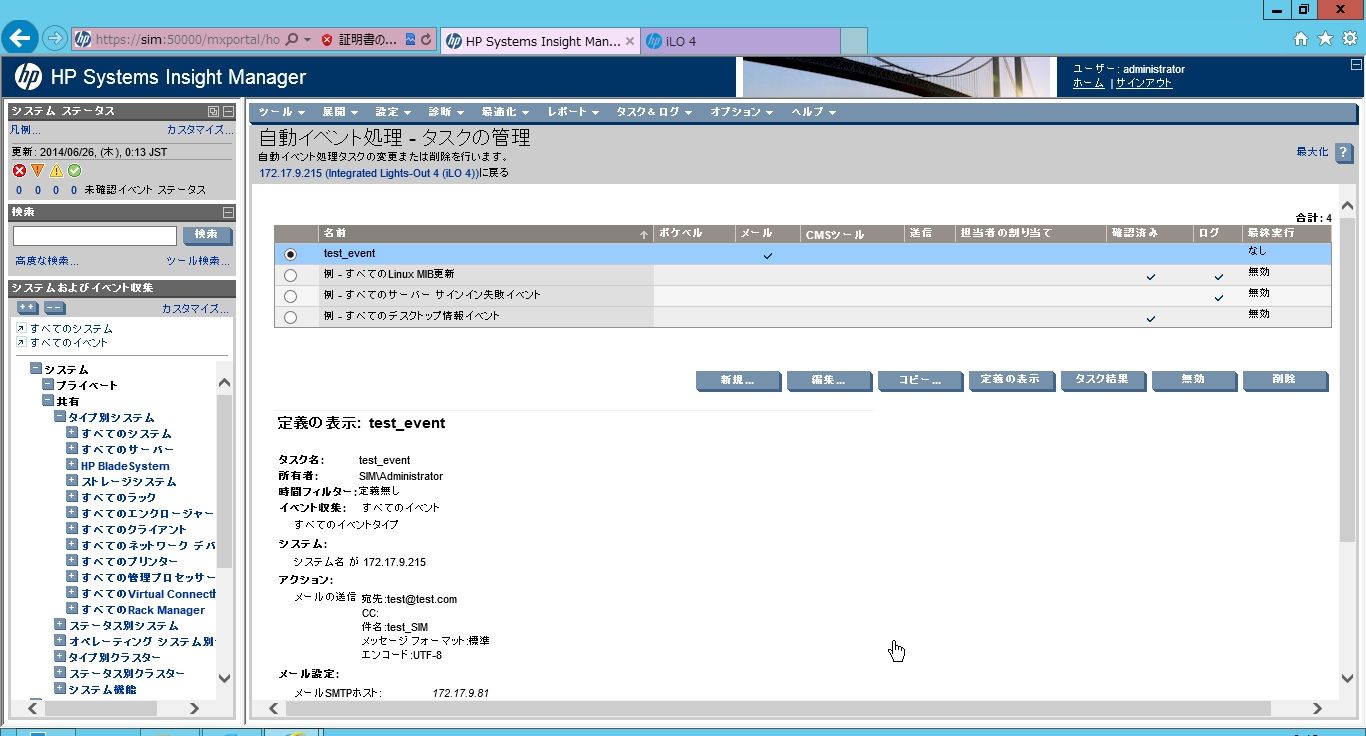Sort the task table by 名前 column header
This screenshot has width=1366, height=736.
coord(485,233)
